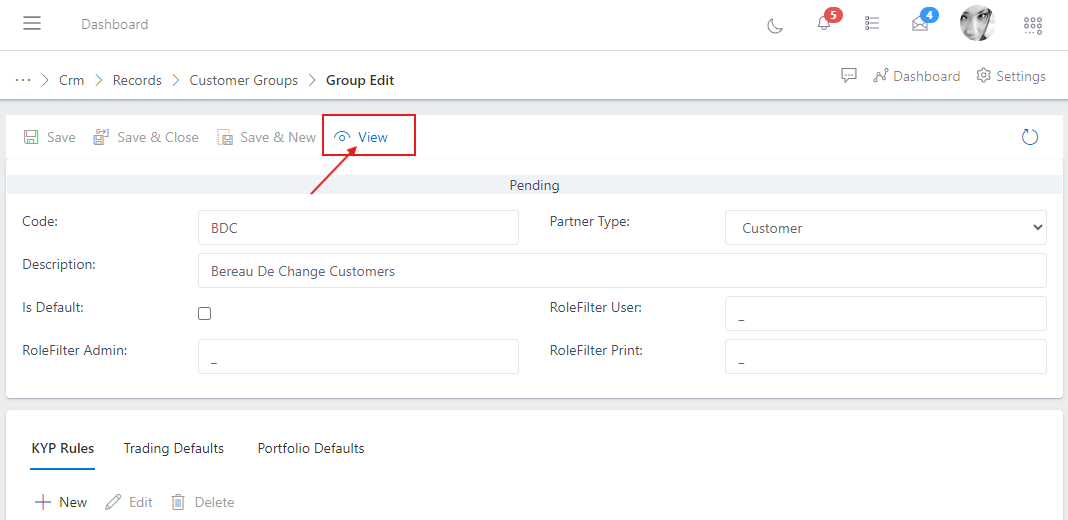
Task: Switch to Portfolio Defaults tab
Action: pyautogui.click(x=311, y=448)
